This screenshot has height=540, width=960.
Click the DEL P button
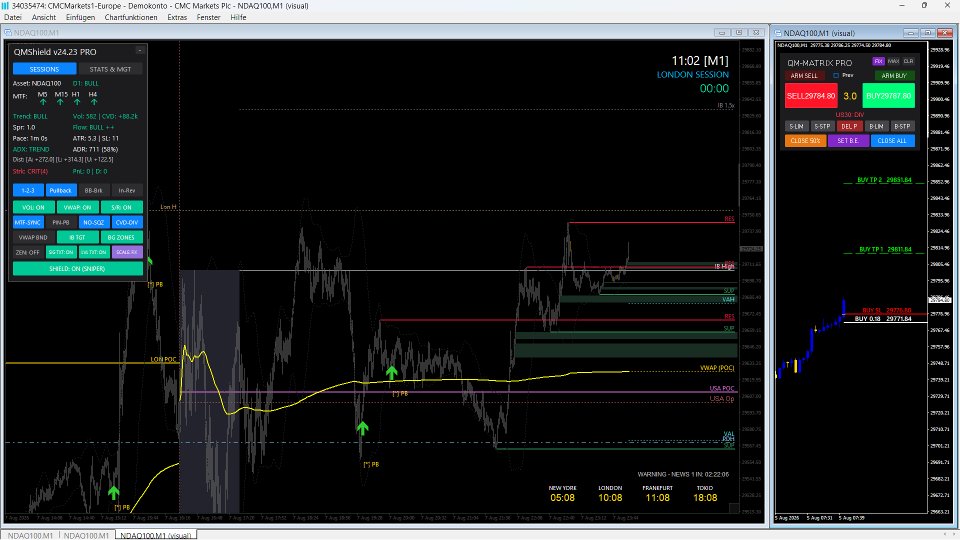point(849,126)
